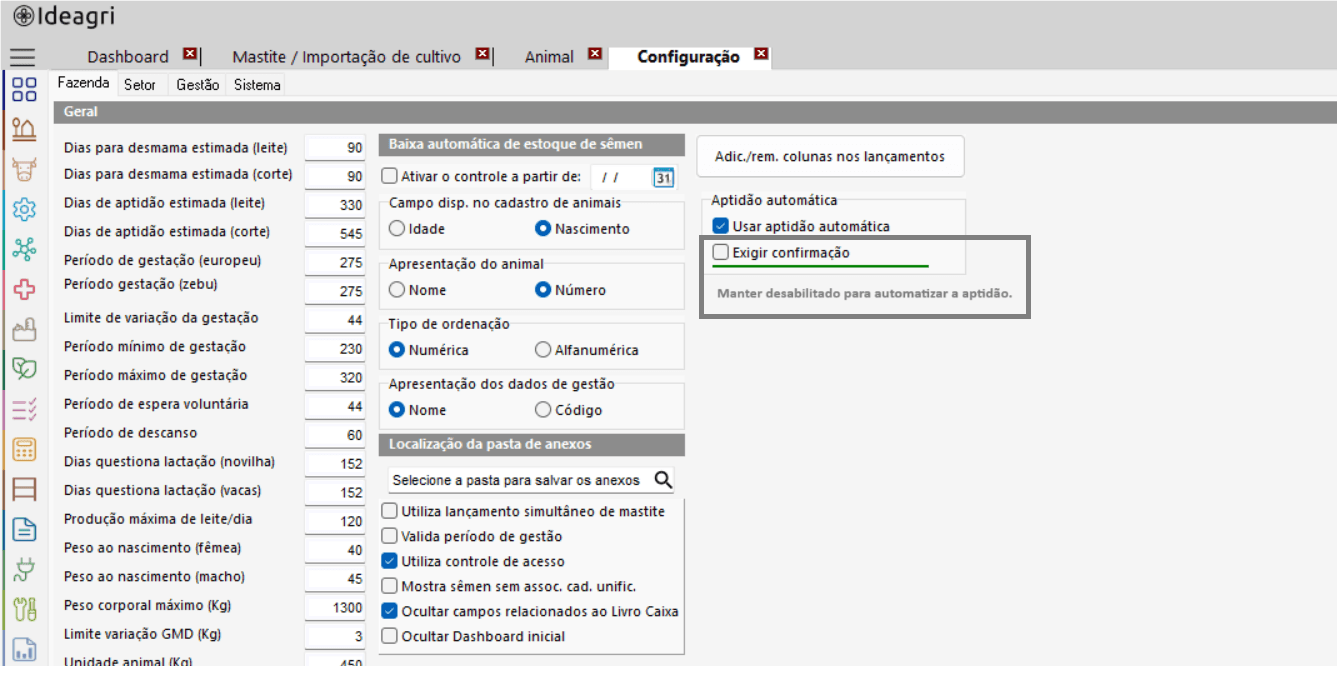Viewport: 1337px width, 679px height.
Task: Close the Mastite / Importação de cultivo tab
Action: (x=482, y=56)
